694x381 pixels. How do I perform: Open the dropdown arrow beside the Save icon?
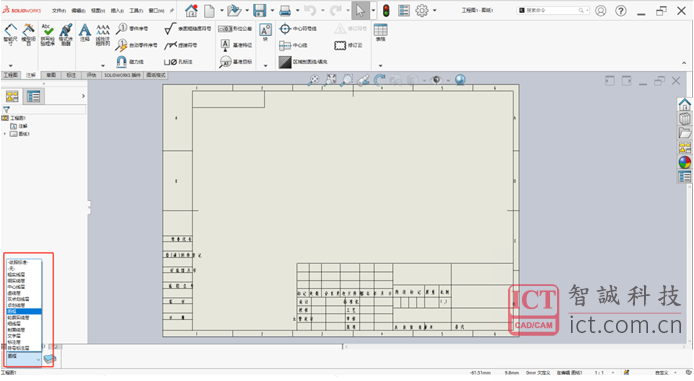pyautogui.click(x=272, y=10)
